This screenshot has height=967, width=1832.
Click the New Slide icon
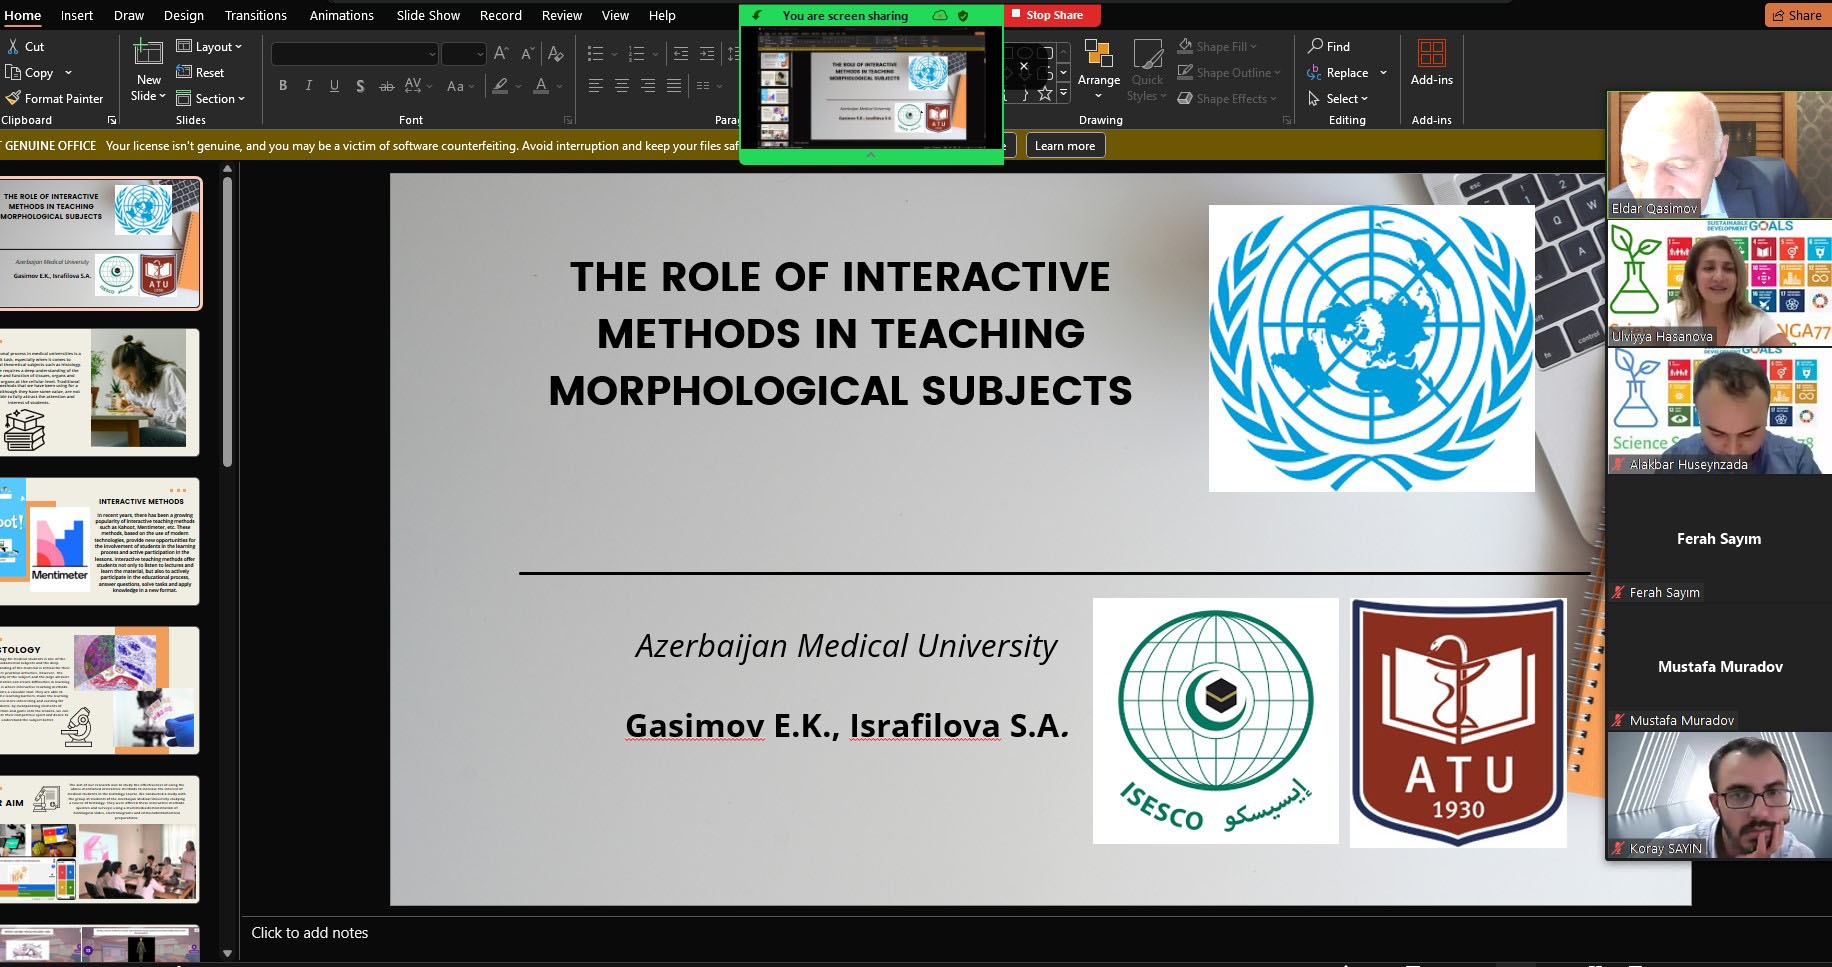(x=149, y=52)
